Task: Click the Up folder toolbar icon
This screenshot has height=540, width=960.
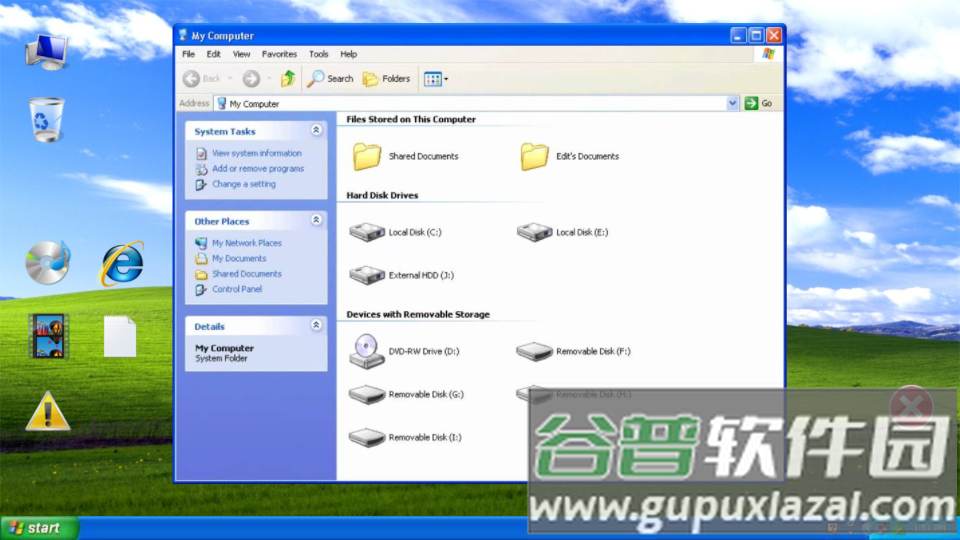Action: (288, 78)
